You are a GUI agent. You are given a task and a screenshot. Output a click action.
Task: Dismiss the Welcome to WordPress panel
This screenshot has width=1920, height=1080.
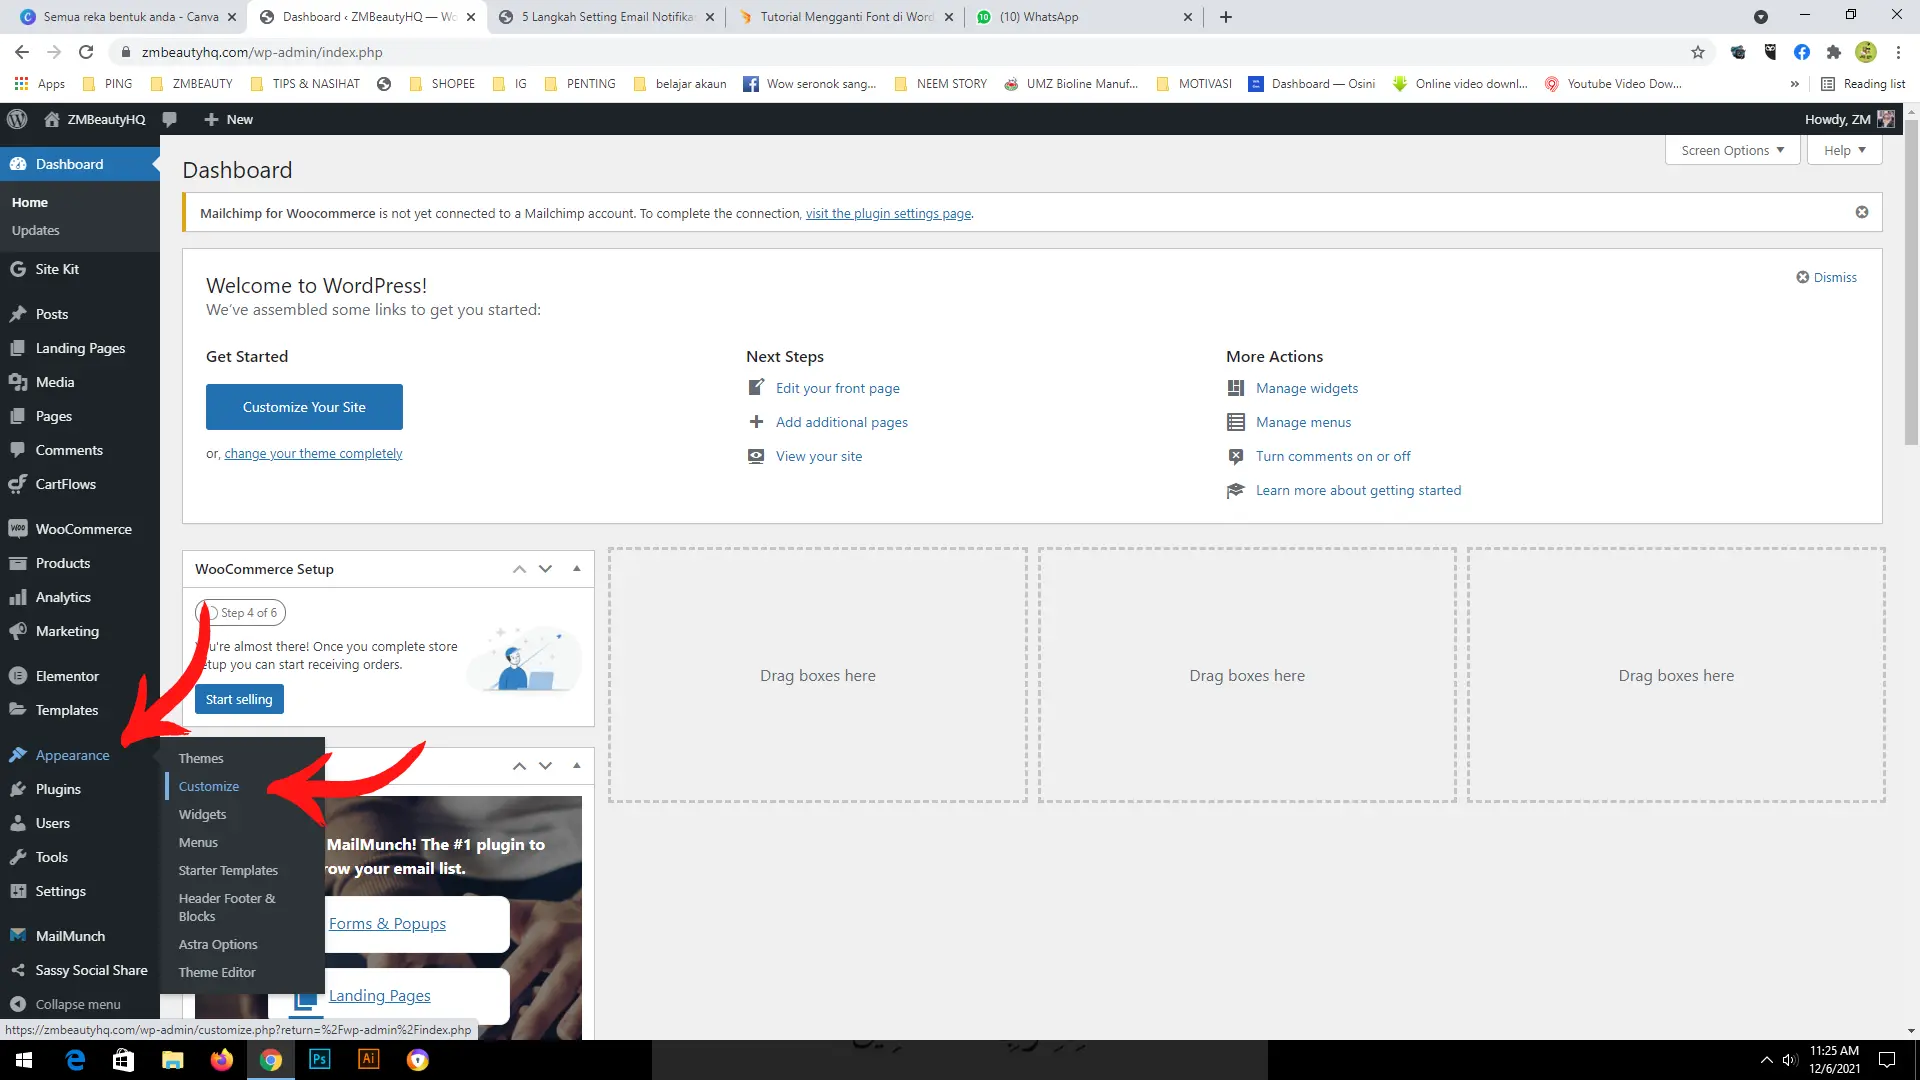[1826, 277]
